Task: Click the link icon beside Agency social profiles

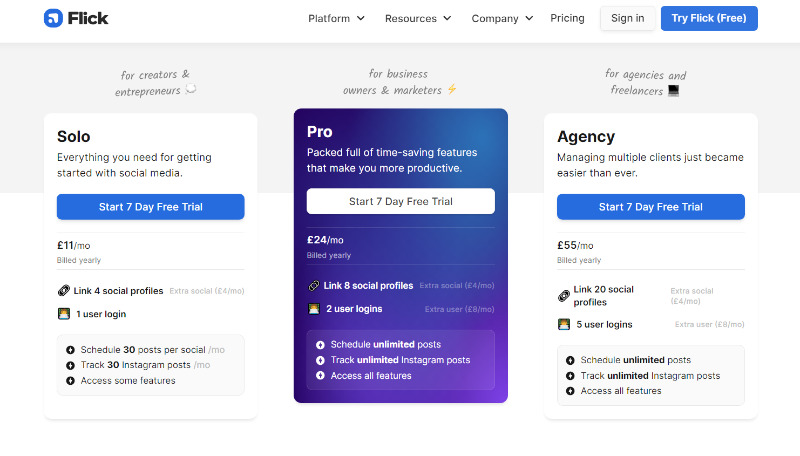Action: [x=564, y=296]
